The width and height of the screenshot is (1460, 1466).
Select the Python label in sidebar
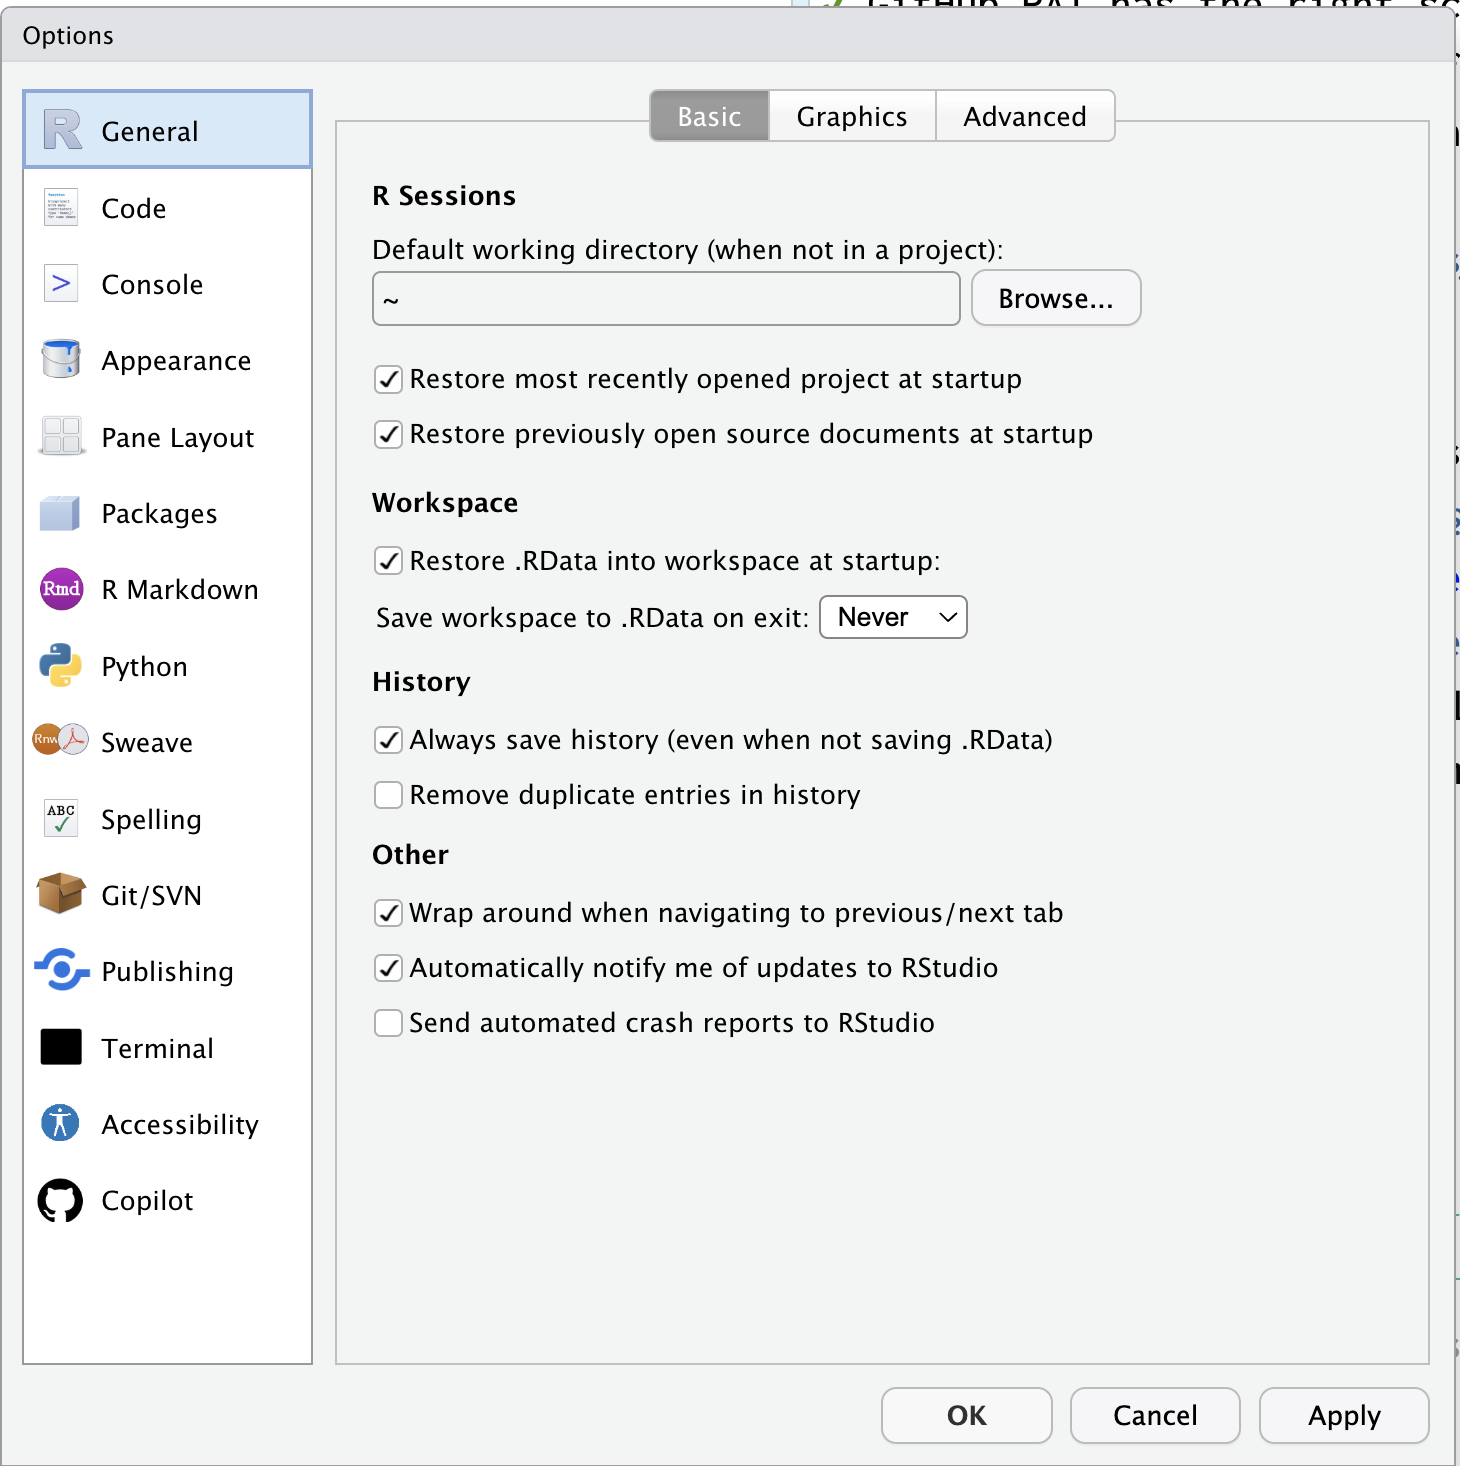(x=145, y=666)
